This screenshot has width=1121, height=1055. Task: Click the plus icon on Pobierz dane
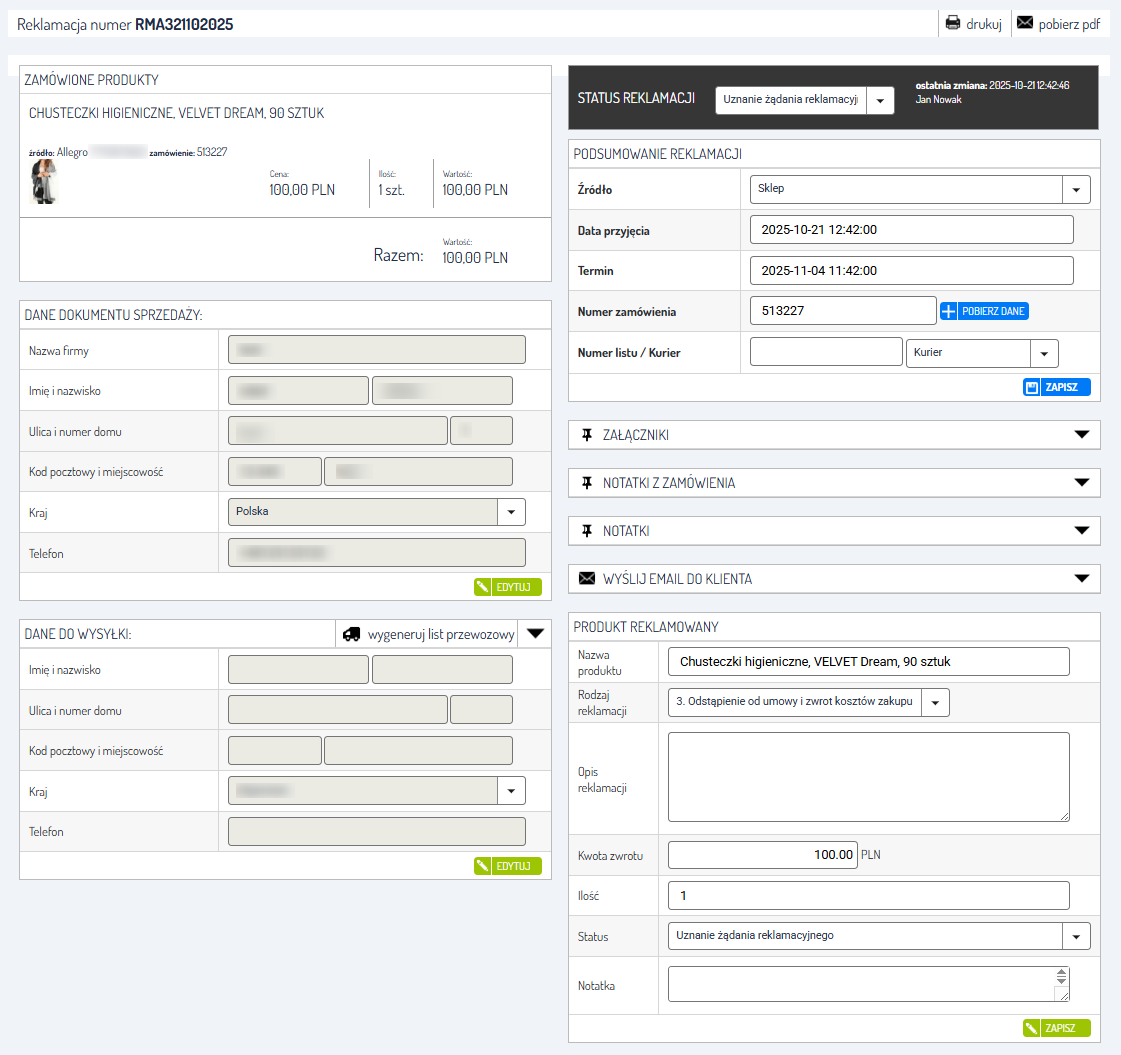(949, 312)
